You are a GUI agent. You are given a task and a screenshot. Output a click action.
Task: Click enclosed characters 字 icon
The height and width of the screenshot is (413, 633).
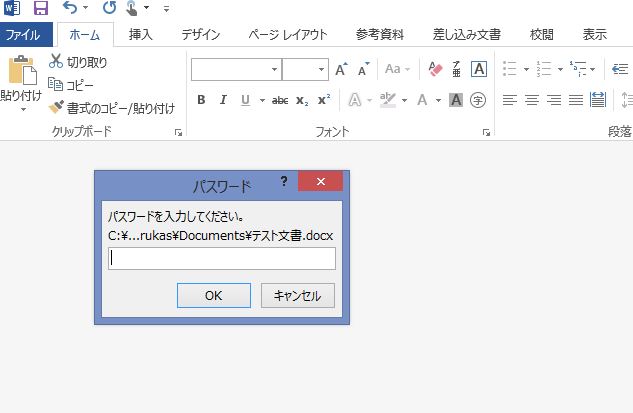478,100
